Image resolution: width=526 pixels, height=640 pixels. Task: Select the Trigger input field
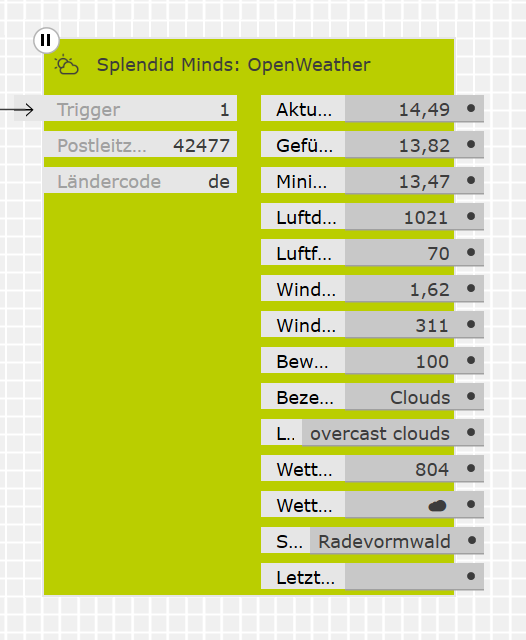pyautogui.click(x=140, y=109)
